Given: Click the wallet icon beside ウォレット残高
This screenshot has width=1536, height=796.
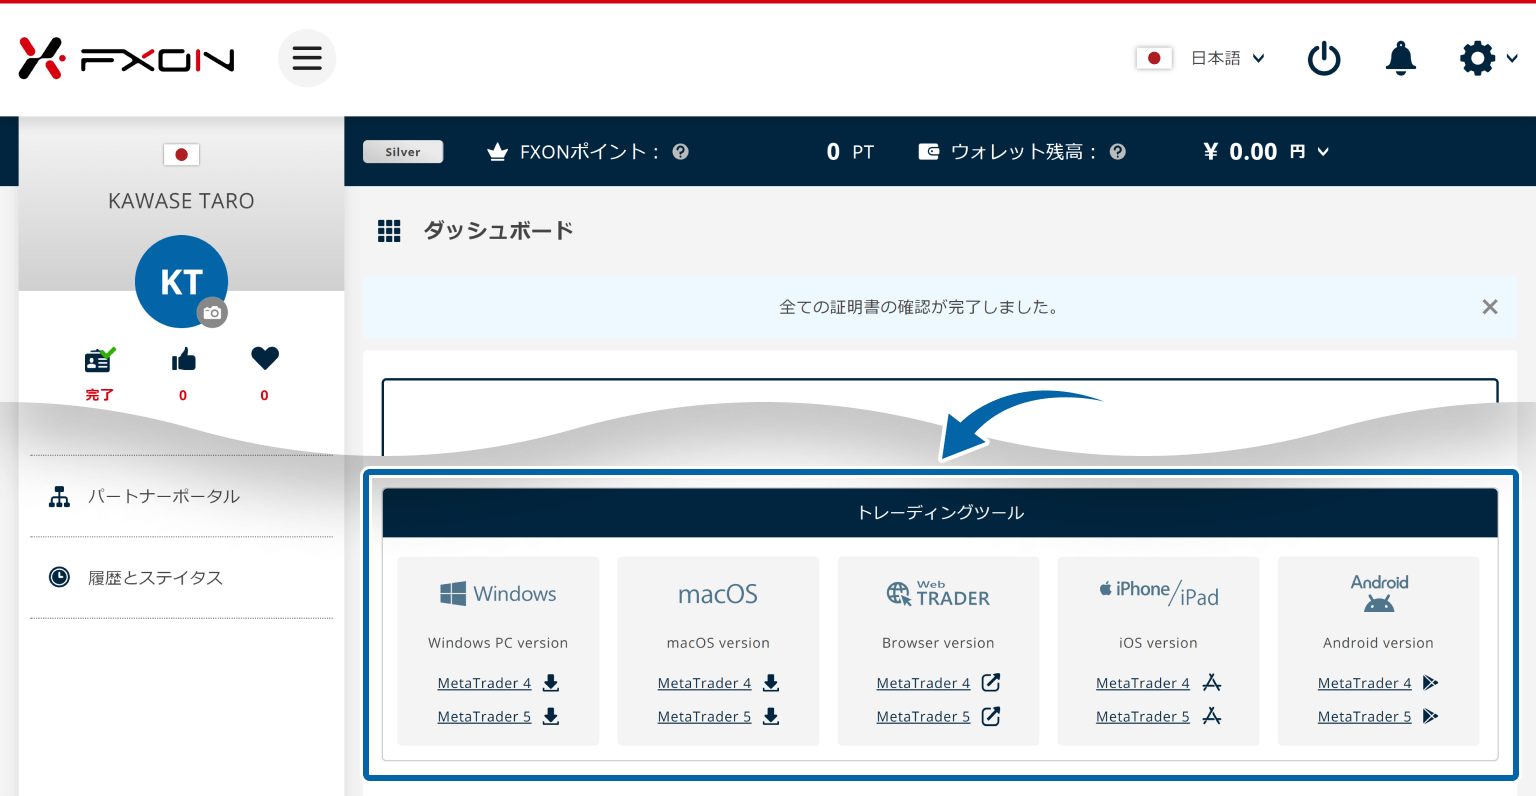Looking at the screenshot, I should (929, 152).
